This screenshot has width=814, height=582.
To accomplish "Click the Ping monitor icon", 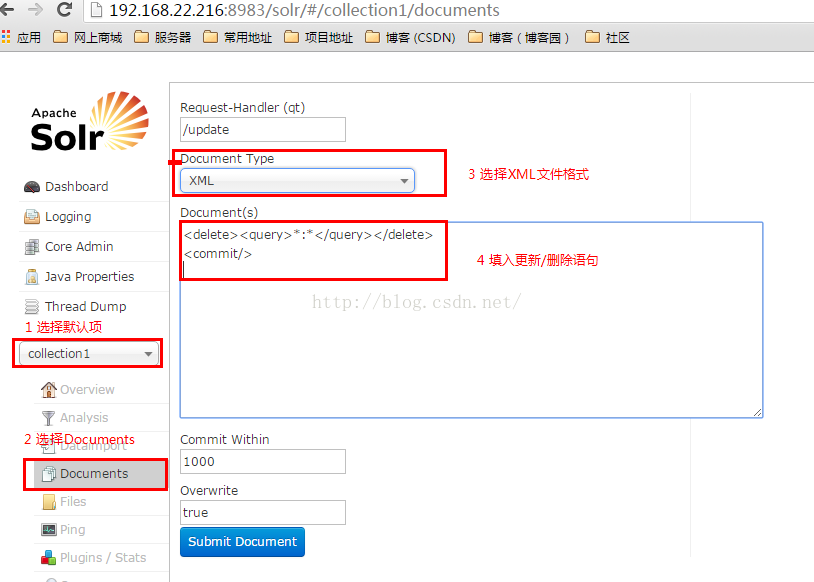I will point(49,530).
